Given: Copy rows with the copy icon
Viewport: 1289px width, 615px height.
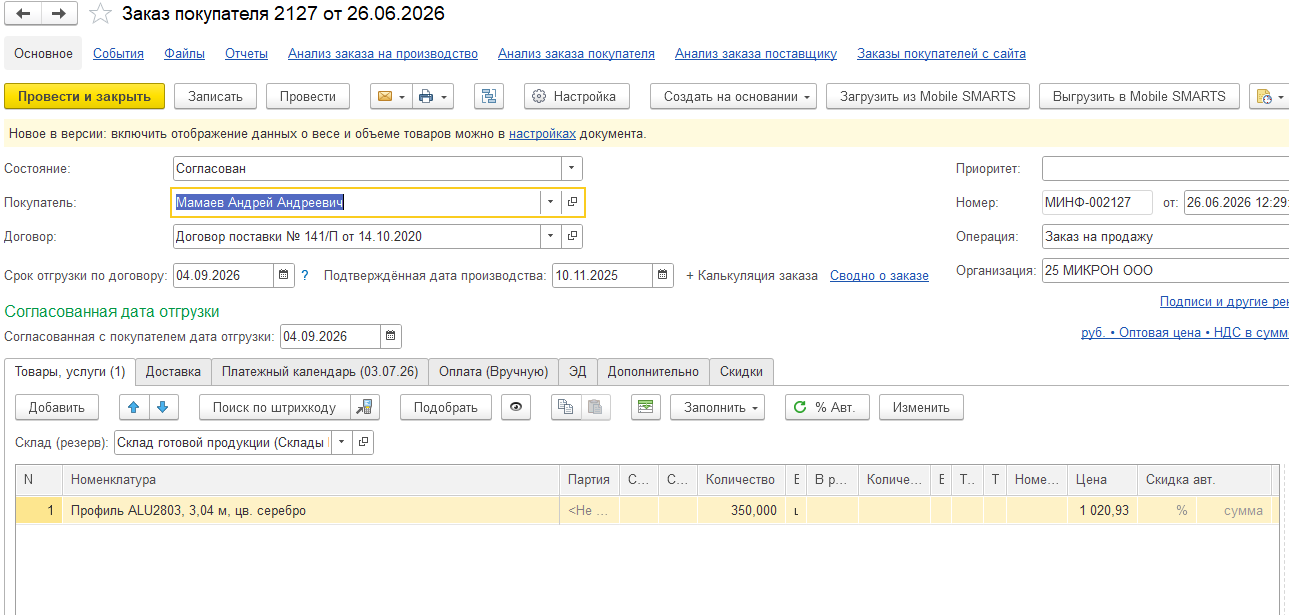Looking at the screenshot, I should (x=566, y=407).
